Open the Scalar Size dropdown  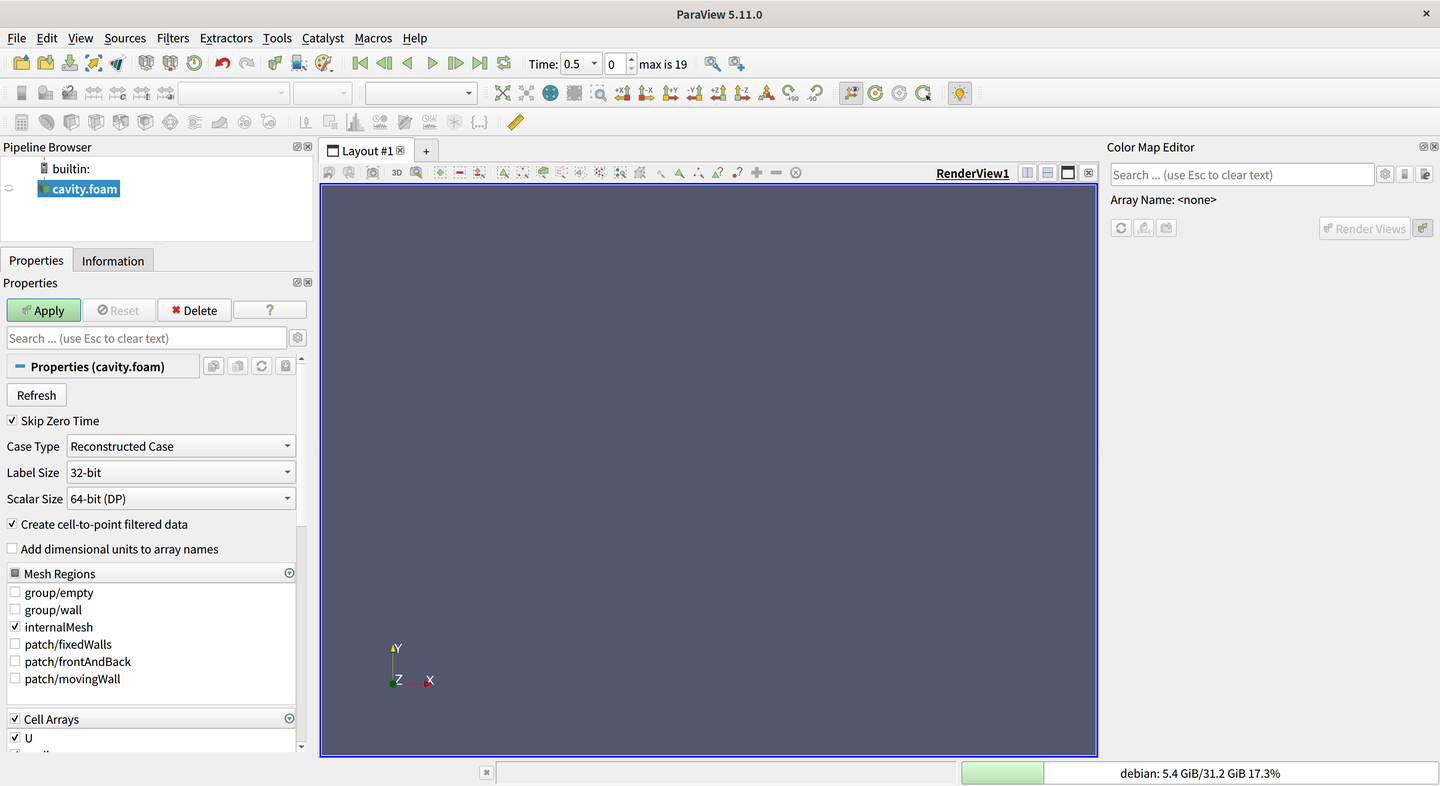(181, 498)
